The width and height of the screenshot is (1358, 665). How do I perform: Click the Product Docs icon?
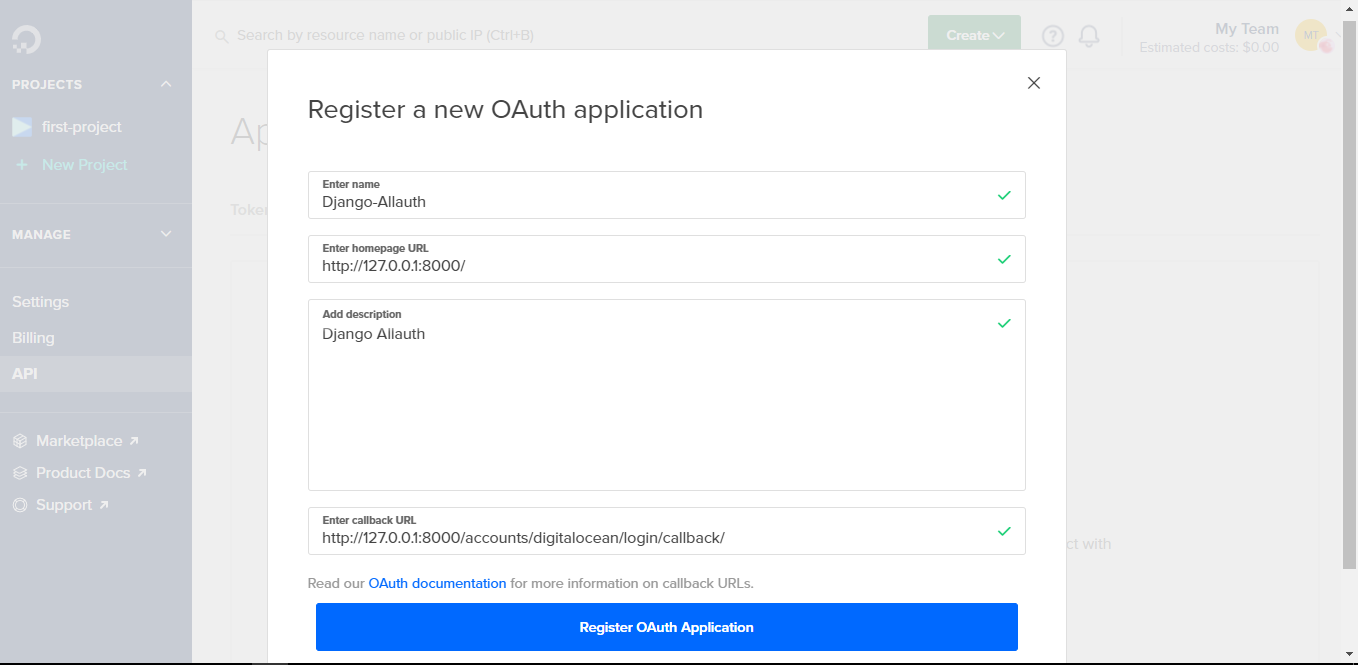click(x=20, y=473)
